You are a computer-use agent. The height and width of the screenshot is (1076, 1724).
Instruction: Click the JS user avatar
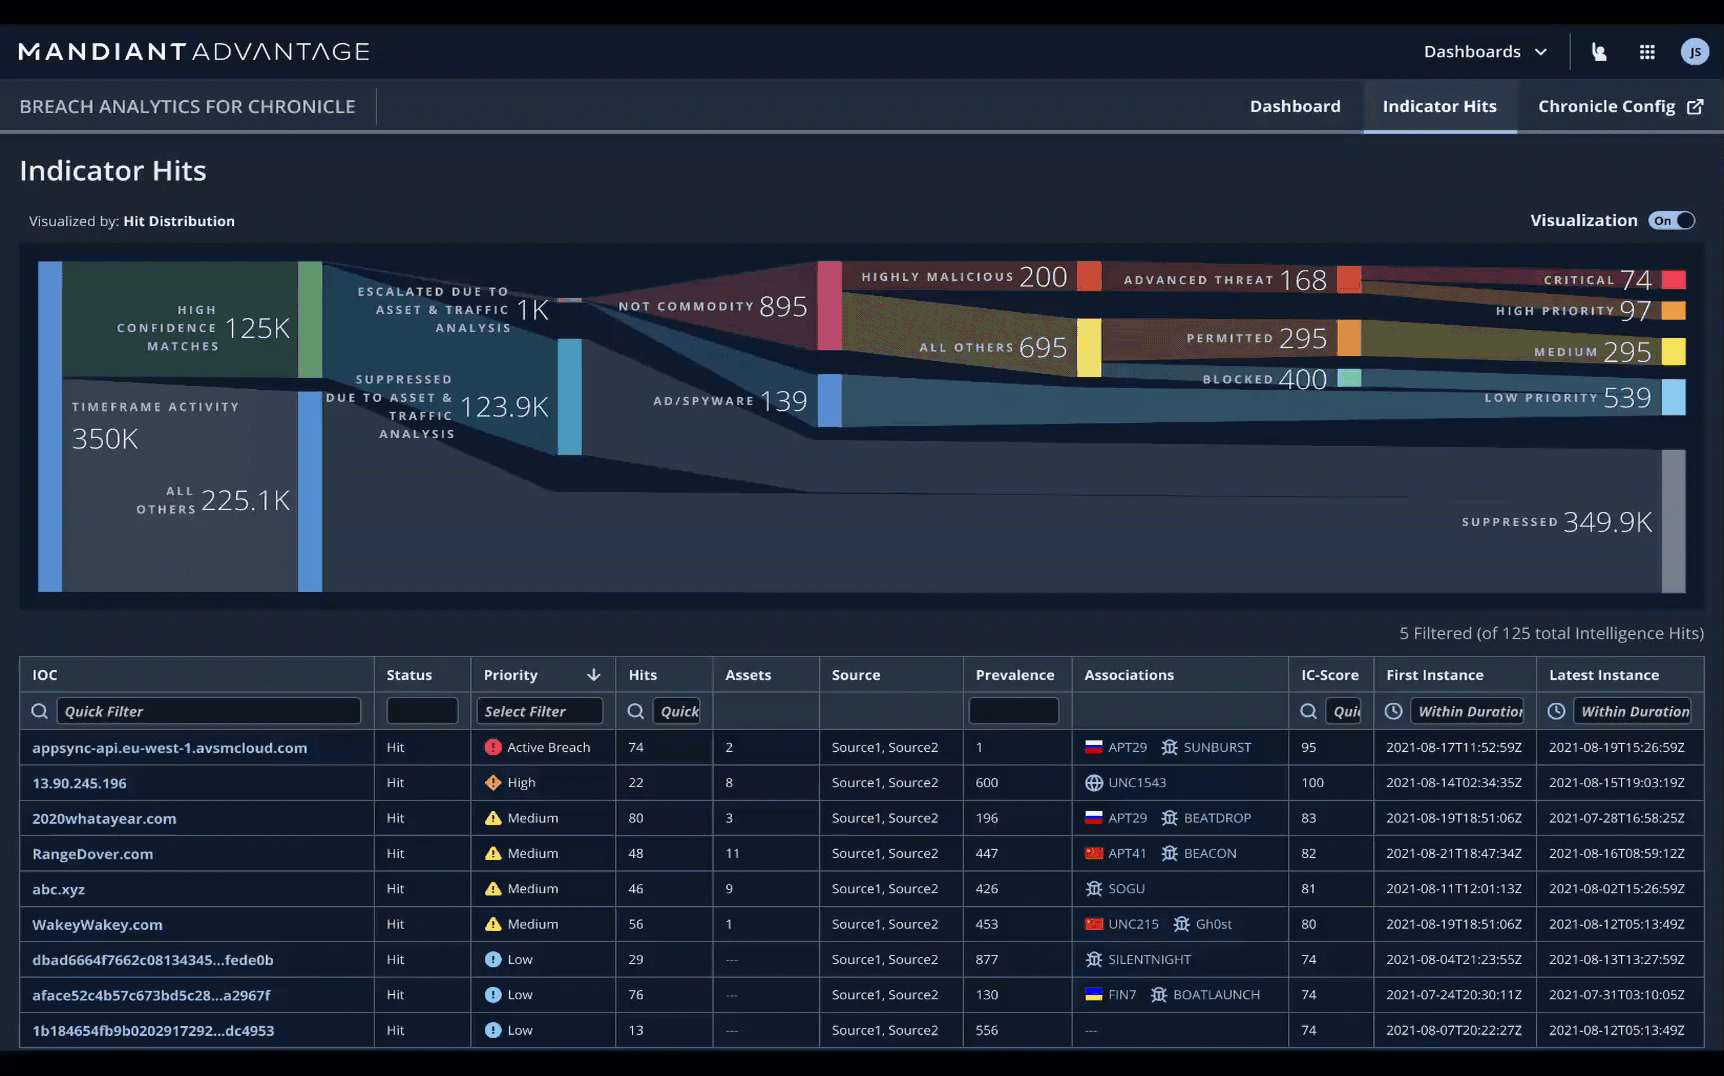(x=1694, y=52)
